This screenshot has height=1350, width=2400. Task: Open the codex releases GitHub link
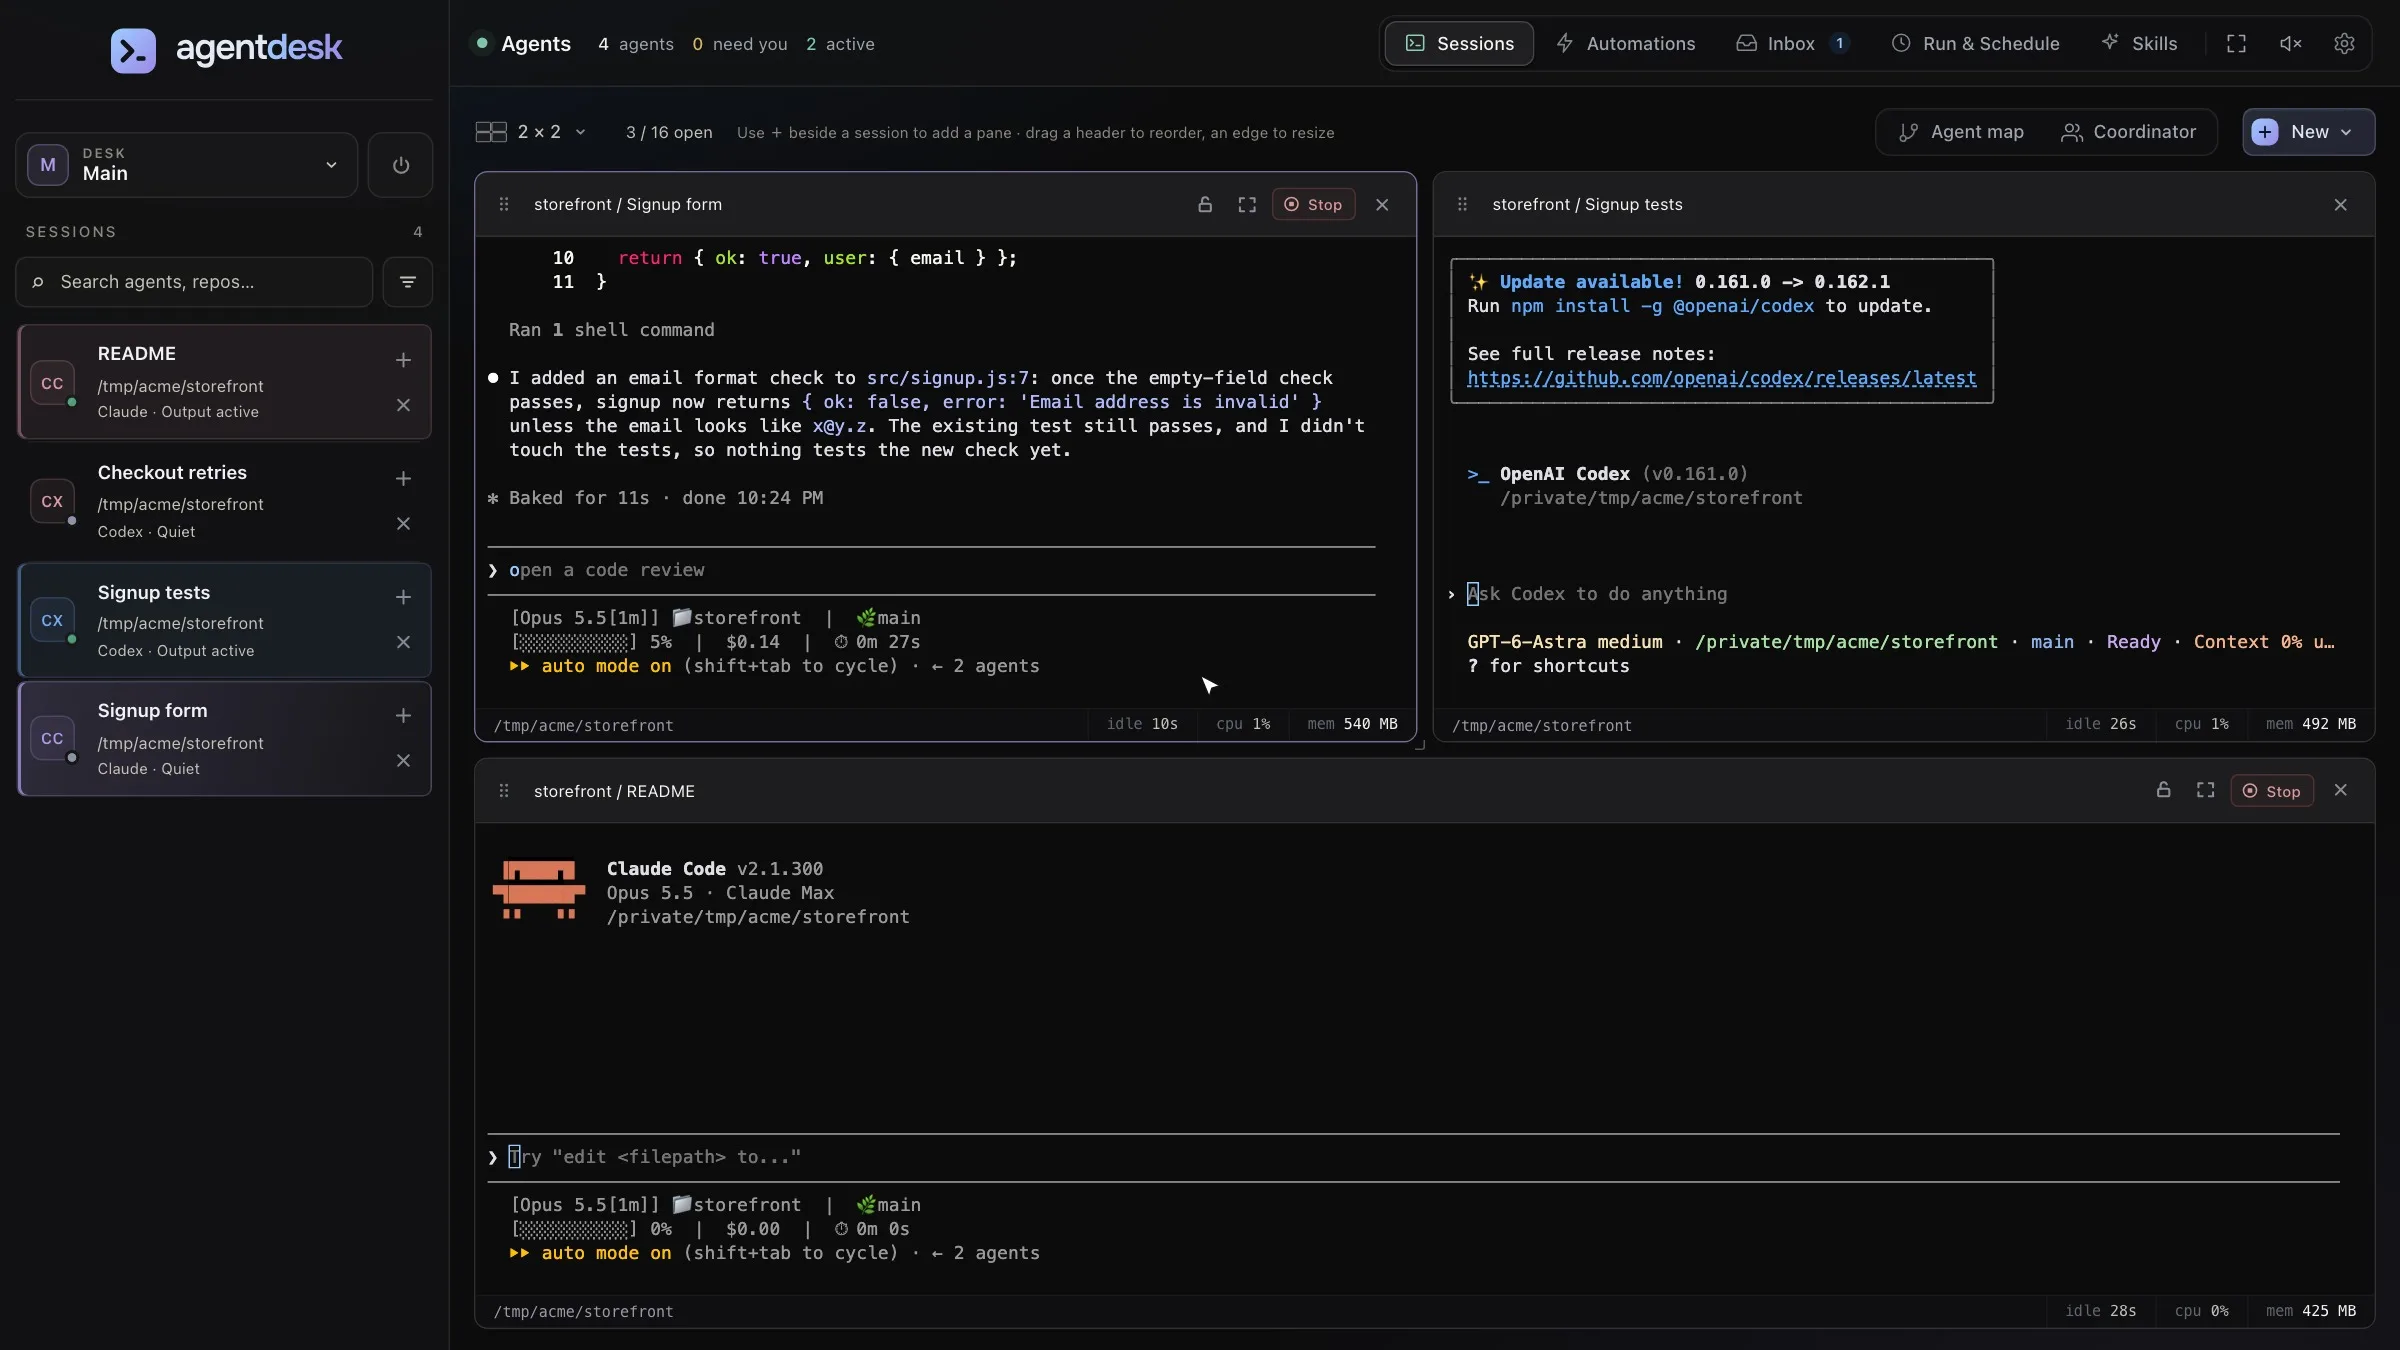click(1721, 378)
